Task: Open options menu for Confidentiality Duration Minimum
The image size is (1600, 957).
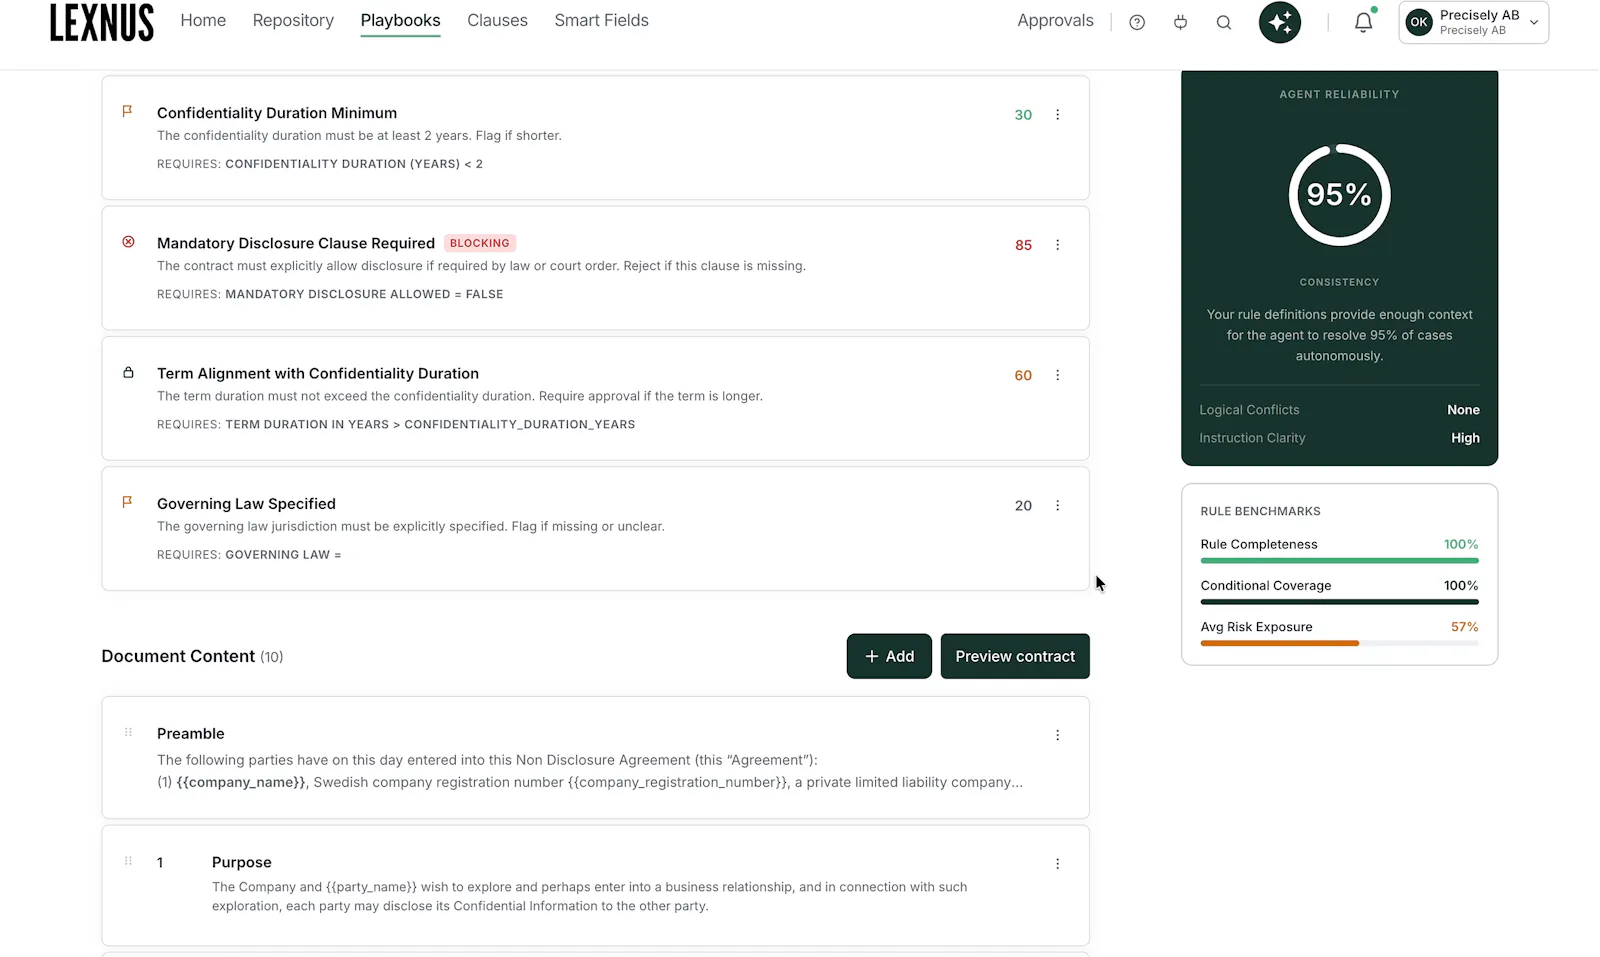Action: point(1058,115)
